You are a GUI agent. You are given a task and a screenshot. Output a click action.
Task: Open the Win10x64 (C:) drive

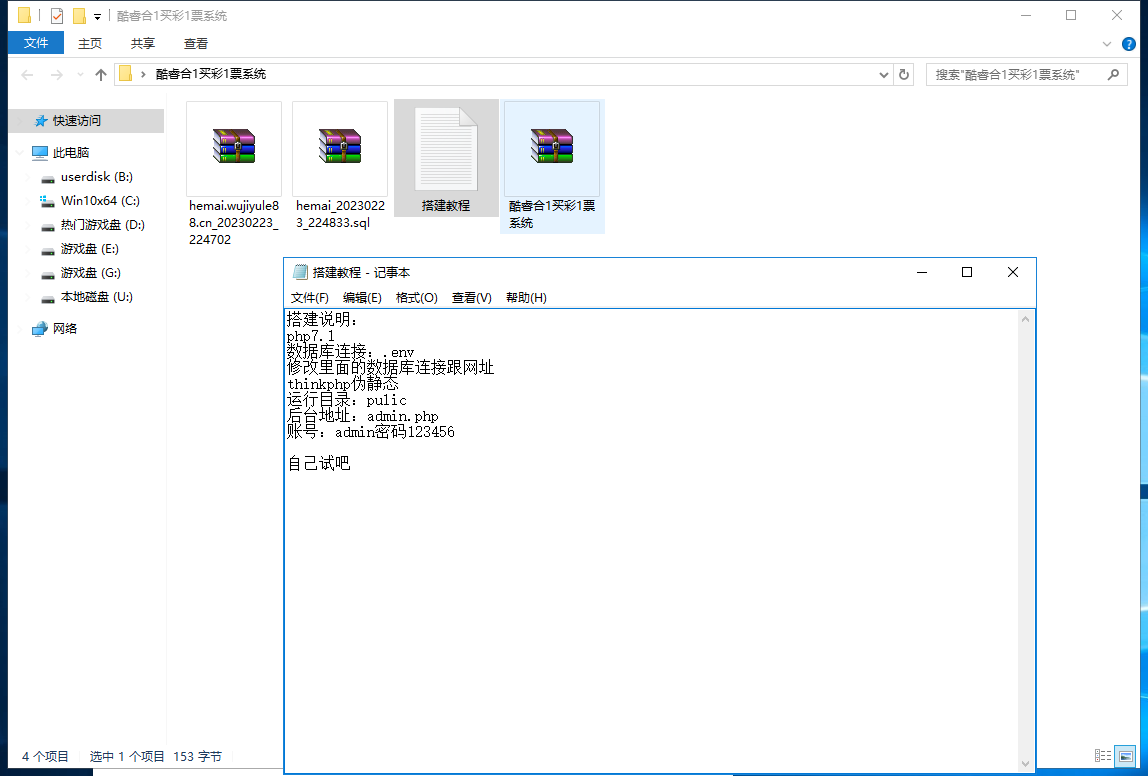pyautogui.click(x=100, y=201)
